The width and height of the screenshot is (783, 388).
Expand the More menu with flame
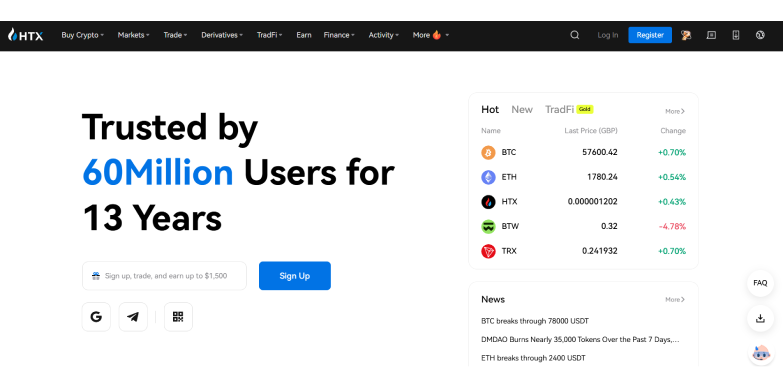430,35
